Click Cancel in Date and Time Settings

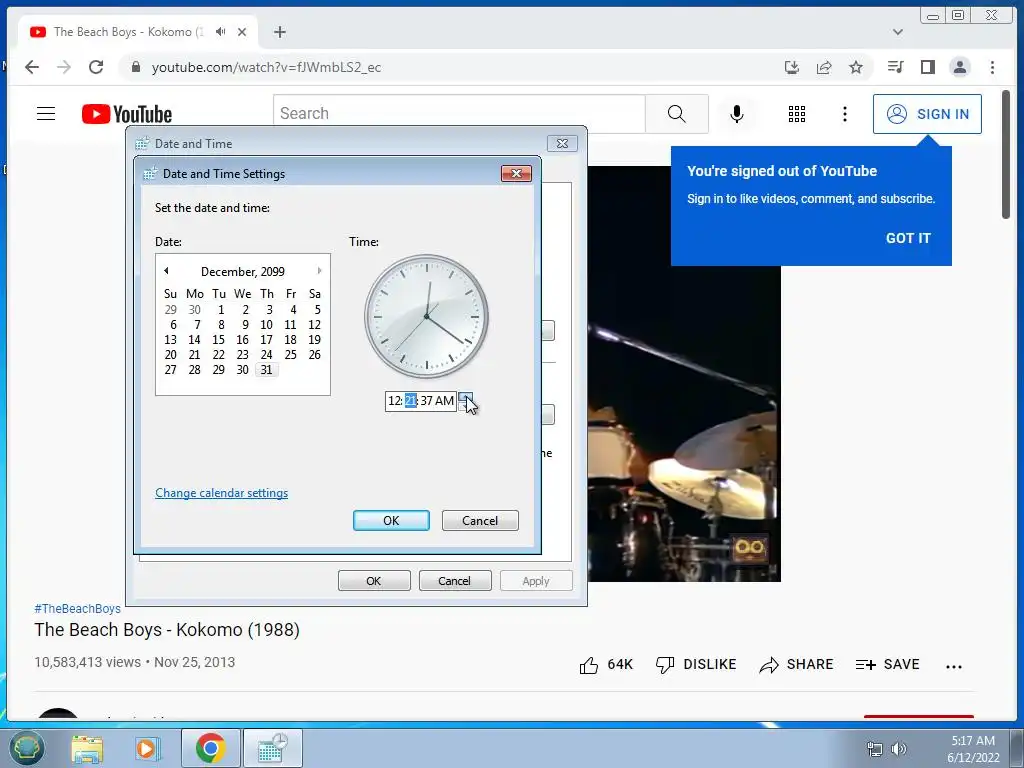coord(480,520)
